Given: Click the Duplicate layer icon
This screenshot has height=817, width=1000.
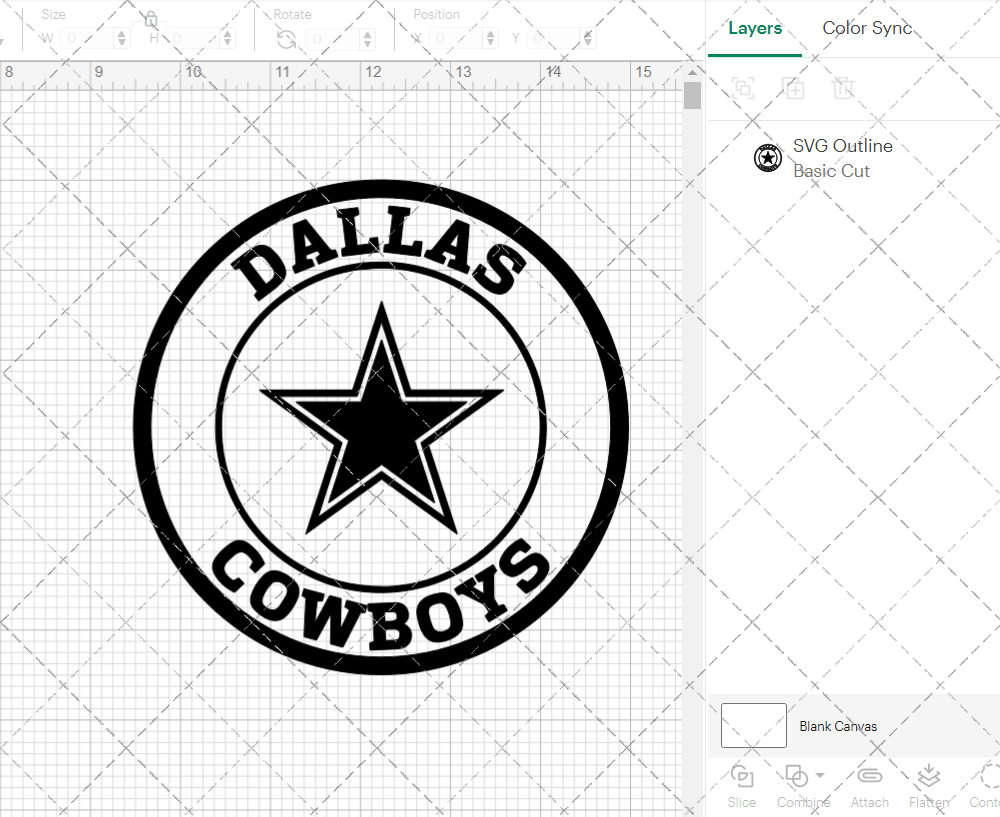Looking at the screenshot, I should (794, 87).
